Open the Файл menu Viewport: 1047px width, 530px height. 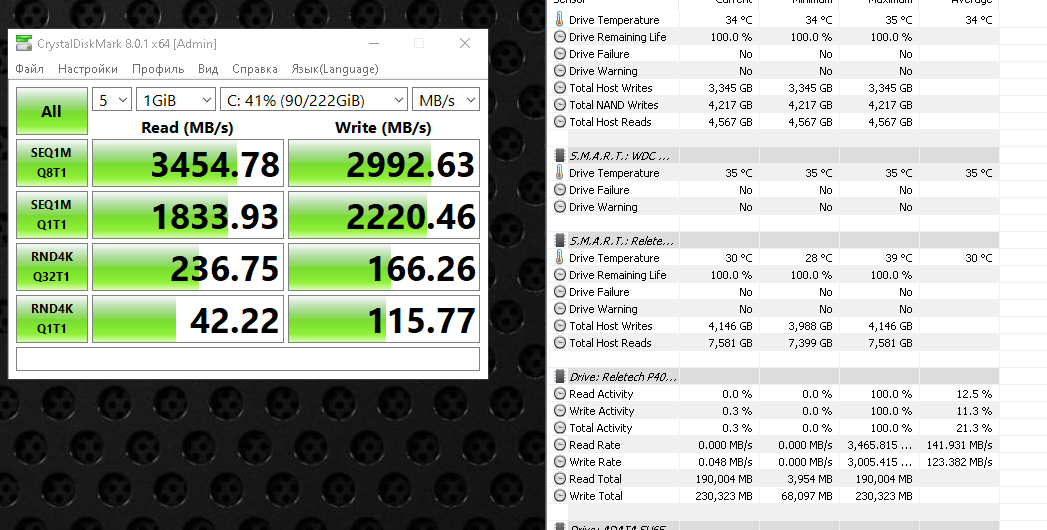pos(29,69)
